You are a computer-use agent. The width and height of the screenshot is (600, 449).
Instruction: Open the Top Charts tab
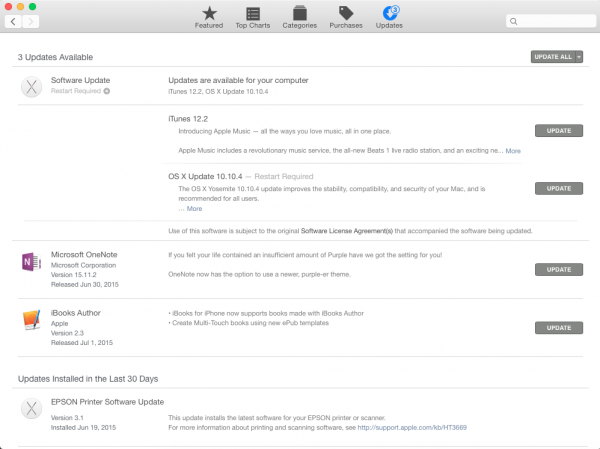click(x=253, y=18)
